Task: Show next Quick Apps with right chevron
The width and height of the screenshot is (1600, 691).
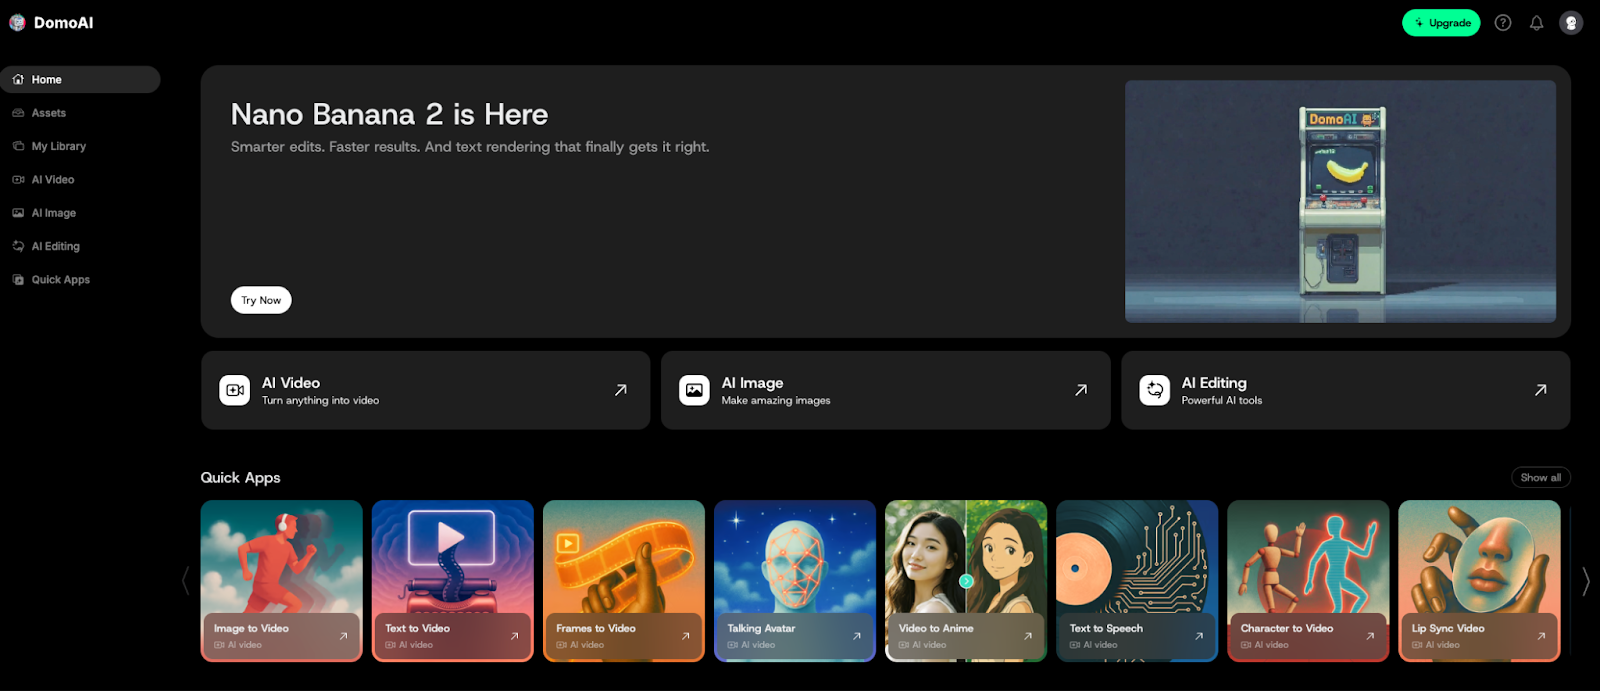Action: point(1586,581)
